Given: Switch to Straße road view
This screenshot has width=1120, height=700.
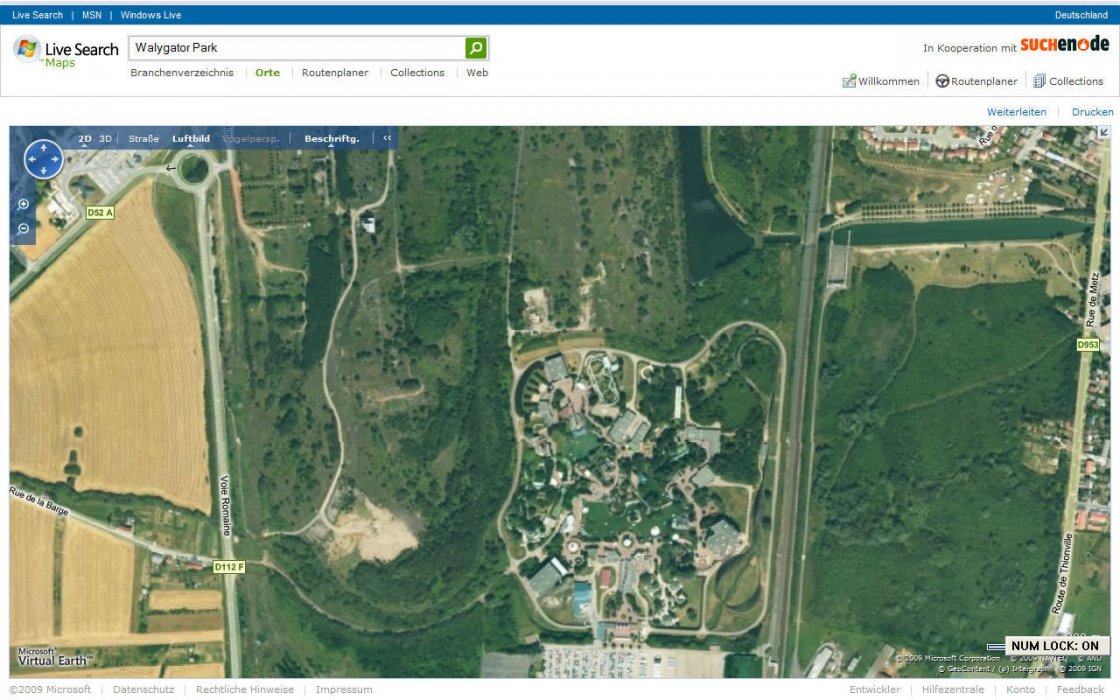Looking at the screenshot, I should tap(143, 139).
